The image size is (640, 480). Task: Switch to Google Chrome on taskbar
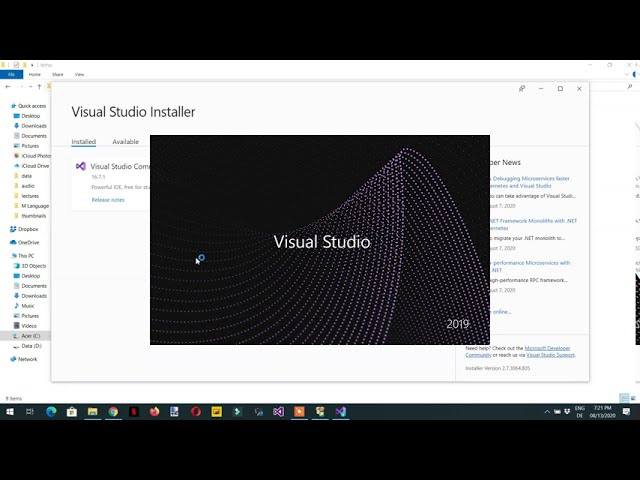tap(113, 412)
